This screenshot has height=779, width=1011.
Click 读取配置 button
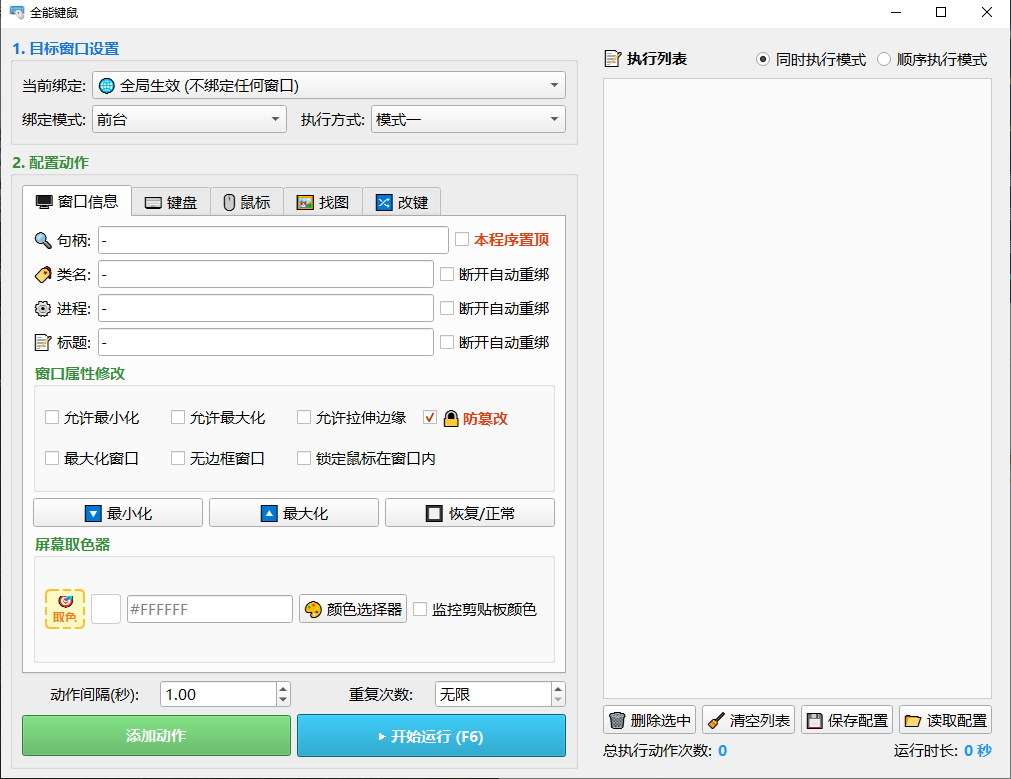pos(946,720)
